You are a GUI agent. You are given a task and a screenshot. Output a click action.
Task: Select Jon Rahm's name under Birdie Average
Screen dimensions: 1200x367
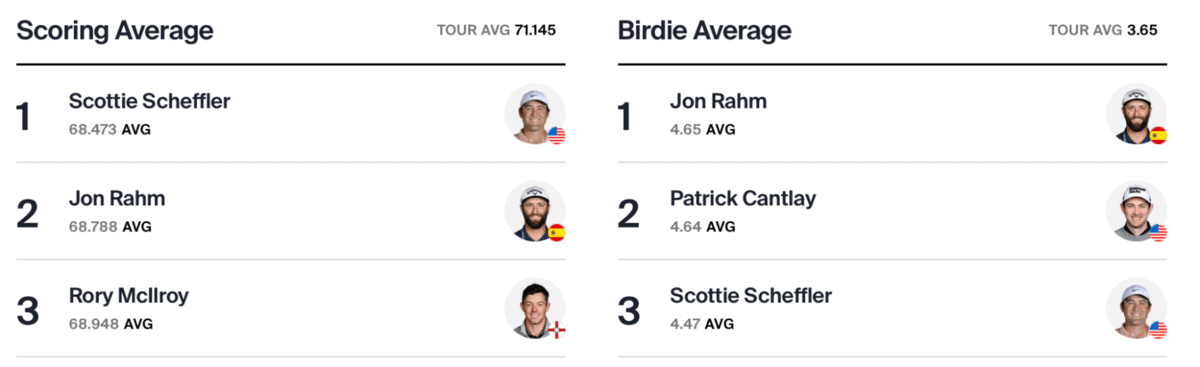[x=718, y=101]
